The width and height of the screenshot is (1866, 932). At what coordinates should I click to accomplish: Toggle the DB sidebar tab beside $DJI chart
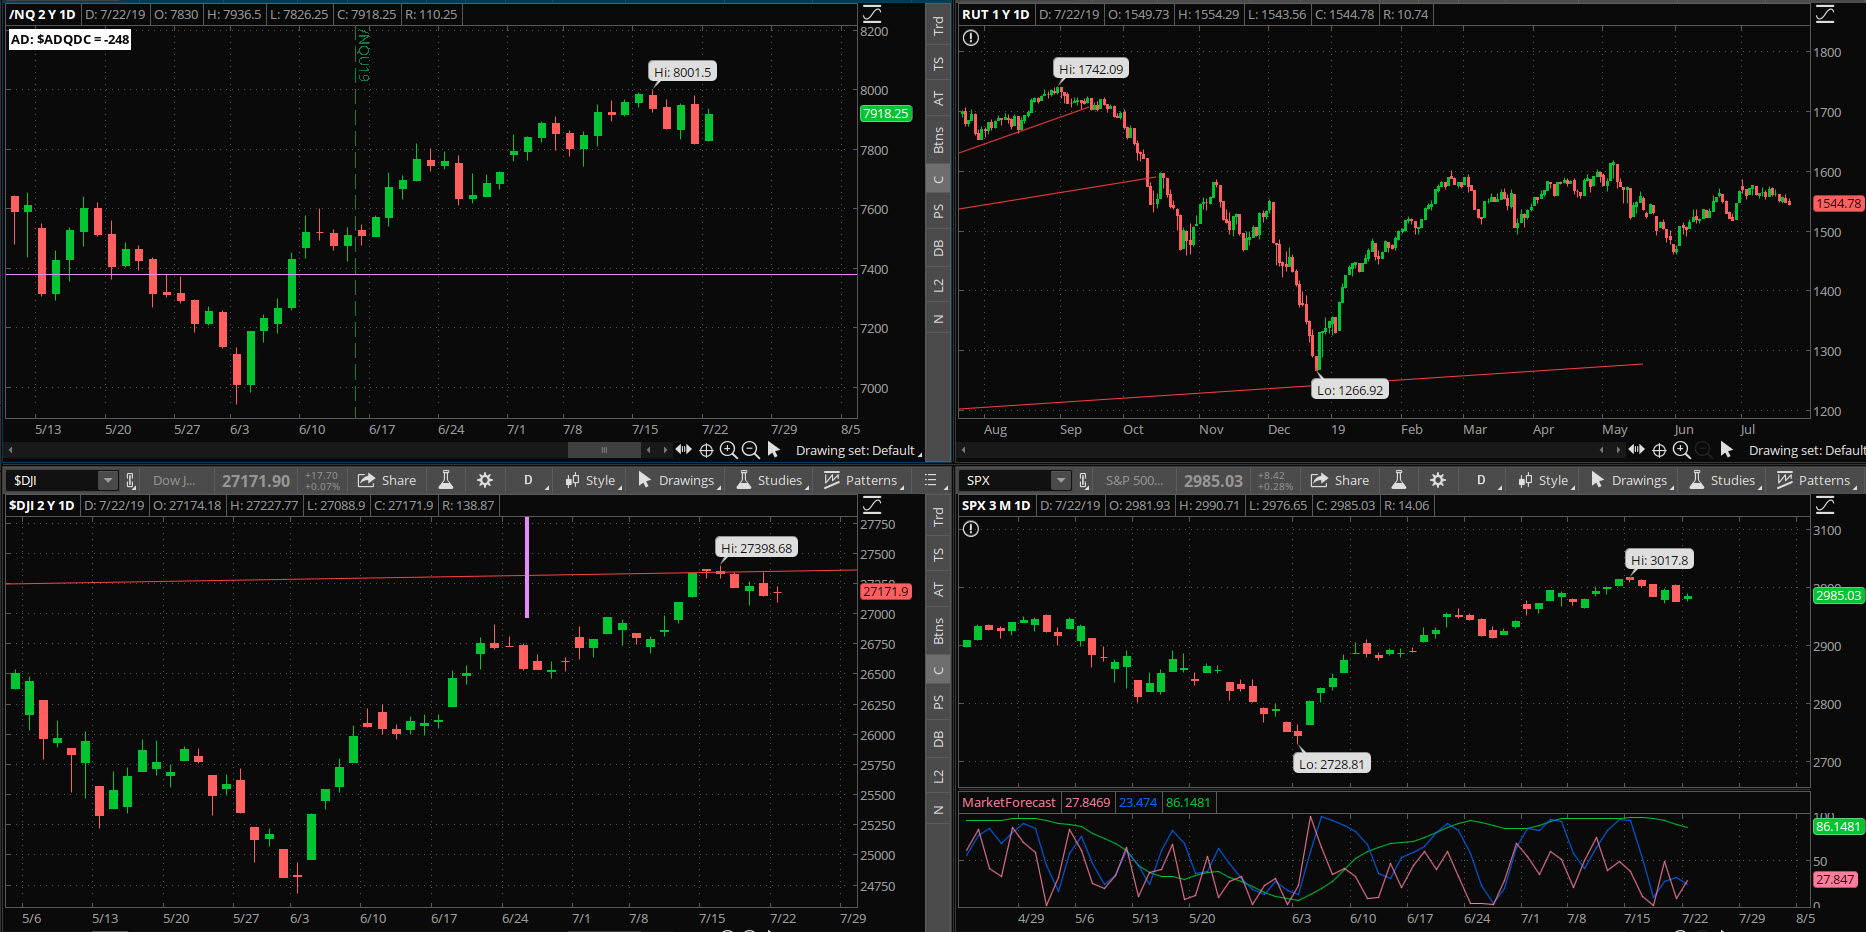click(x=938, y=739)
